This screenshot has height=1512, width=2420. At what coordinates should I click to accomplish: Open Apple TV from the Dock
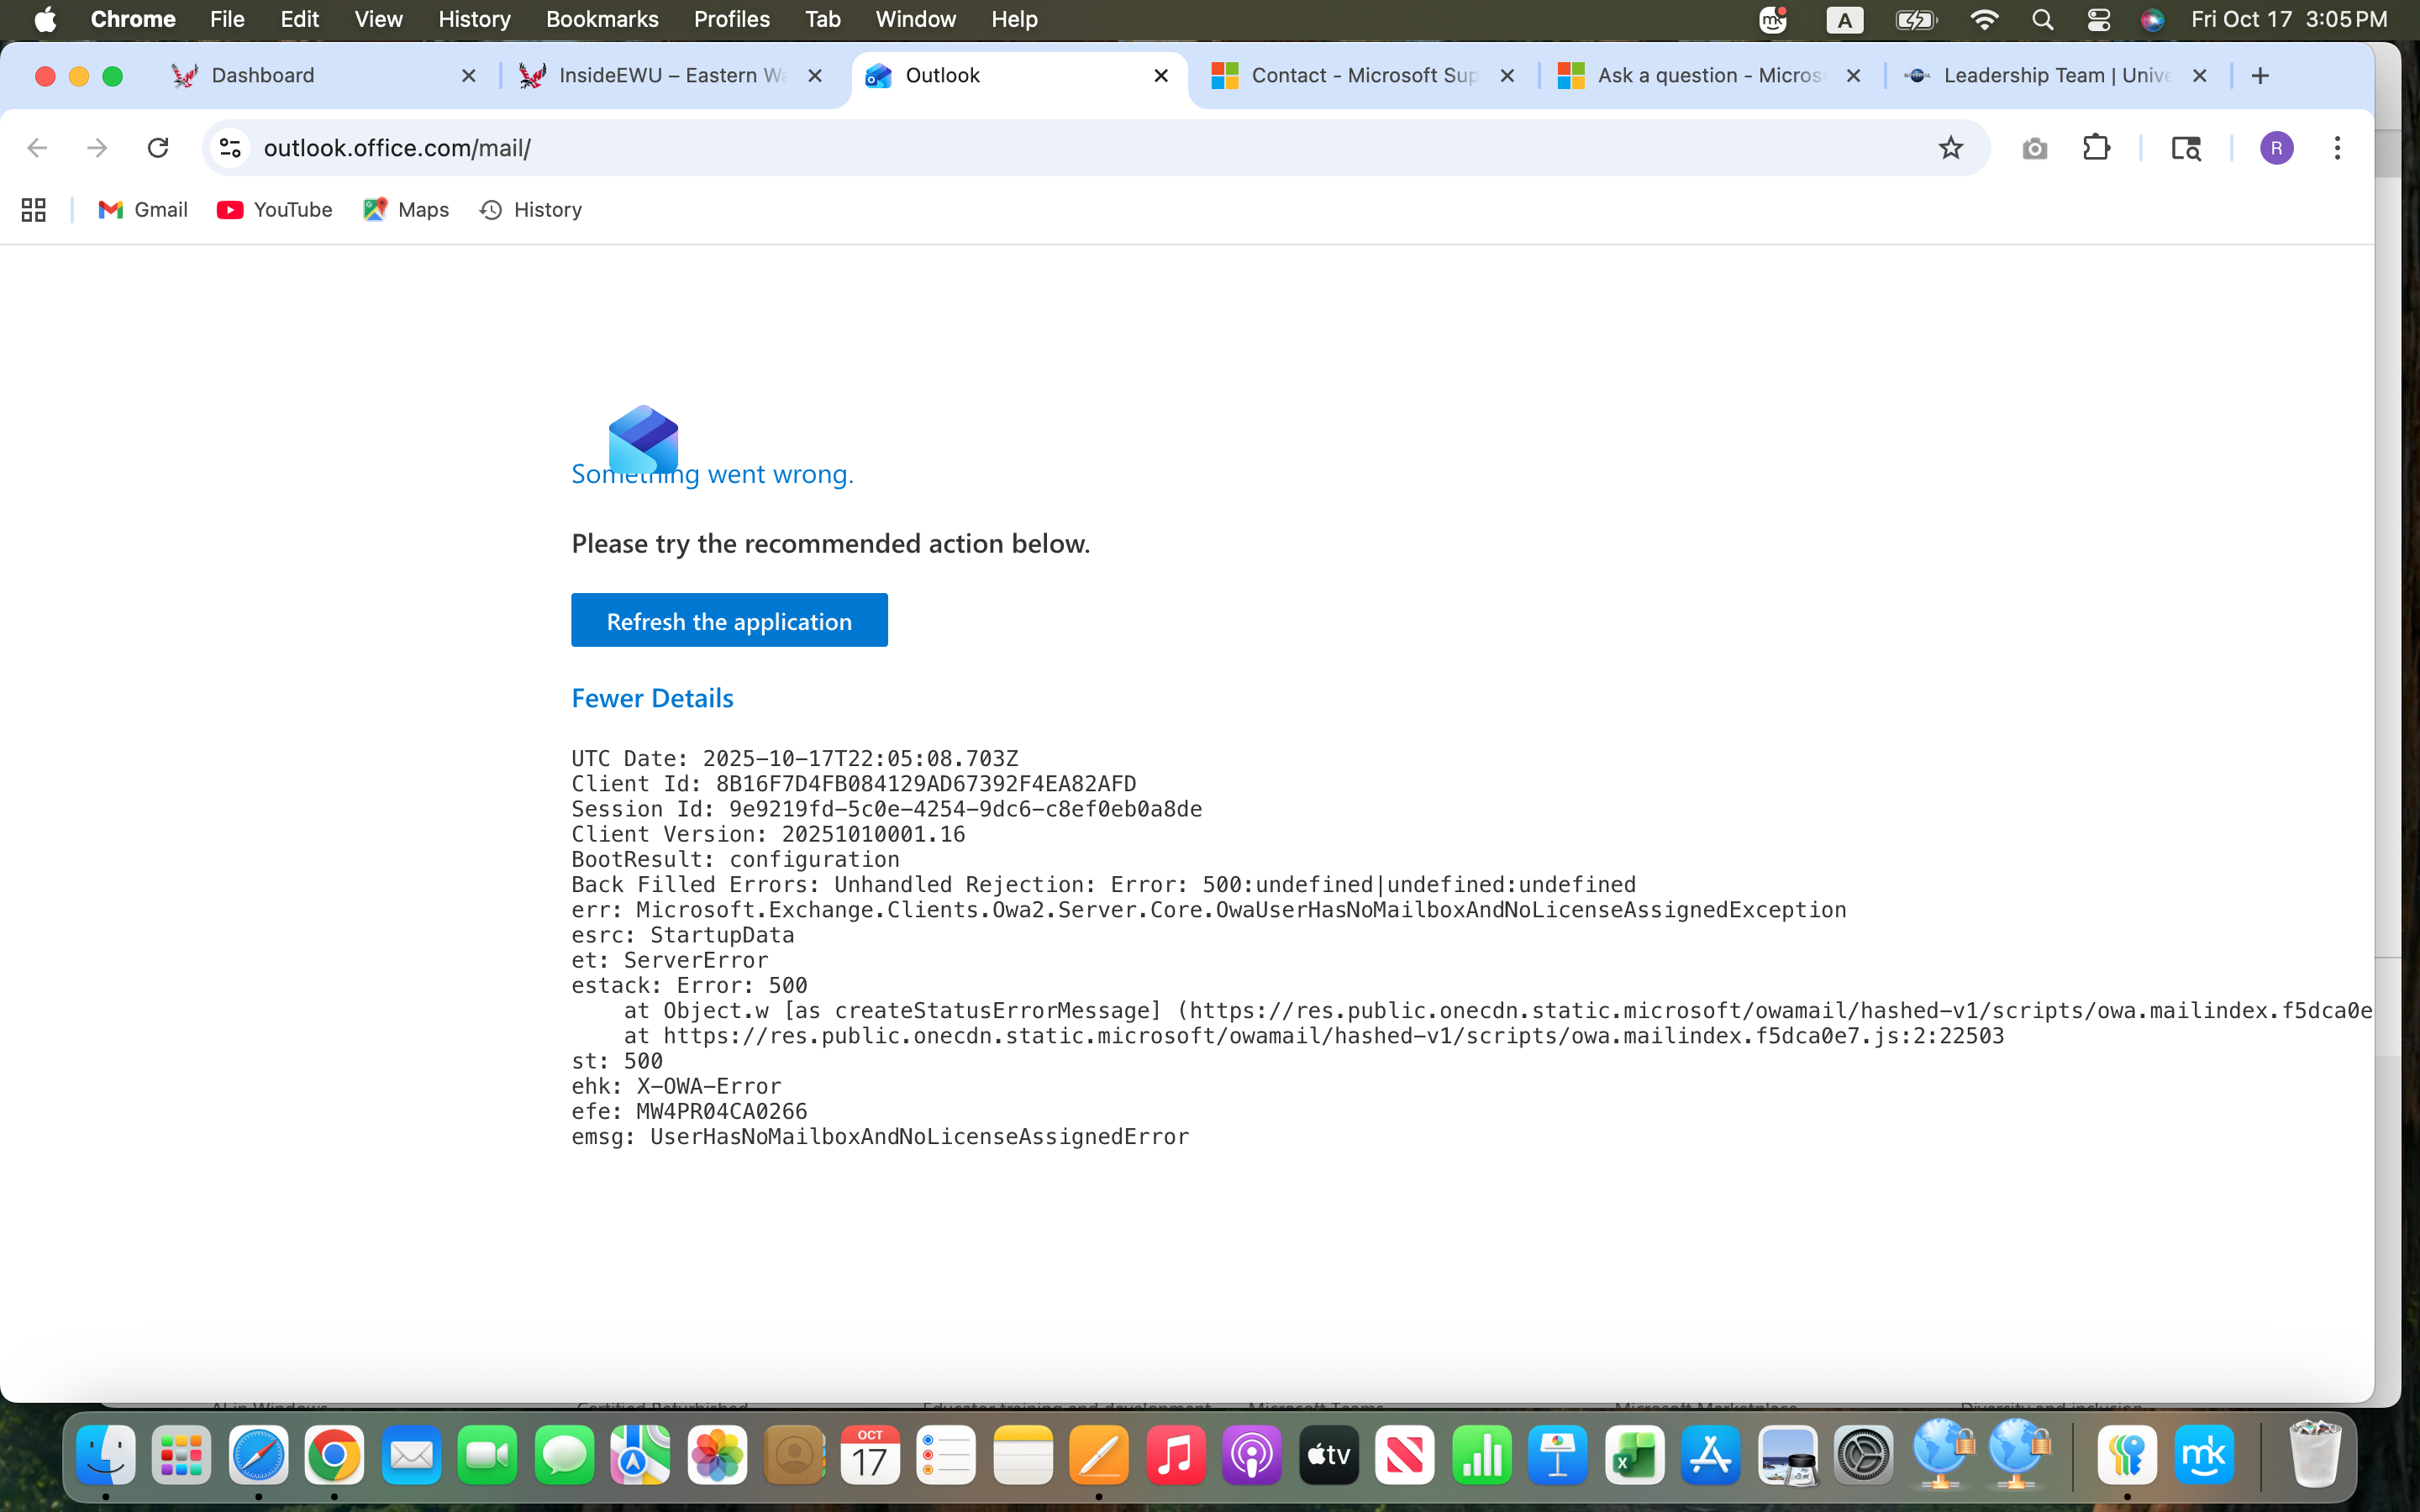(1329, 1455)
